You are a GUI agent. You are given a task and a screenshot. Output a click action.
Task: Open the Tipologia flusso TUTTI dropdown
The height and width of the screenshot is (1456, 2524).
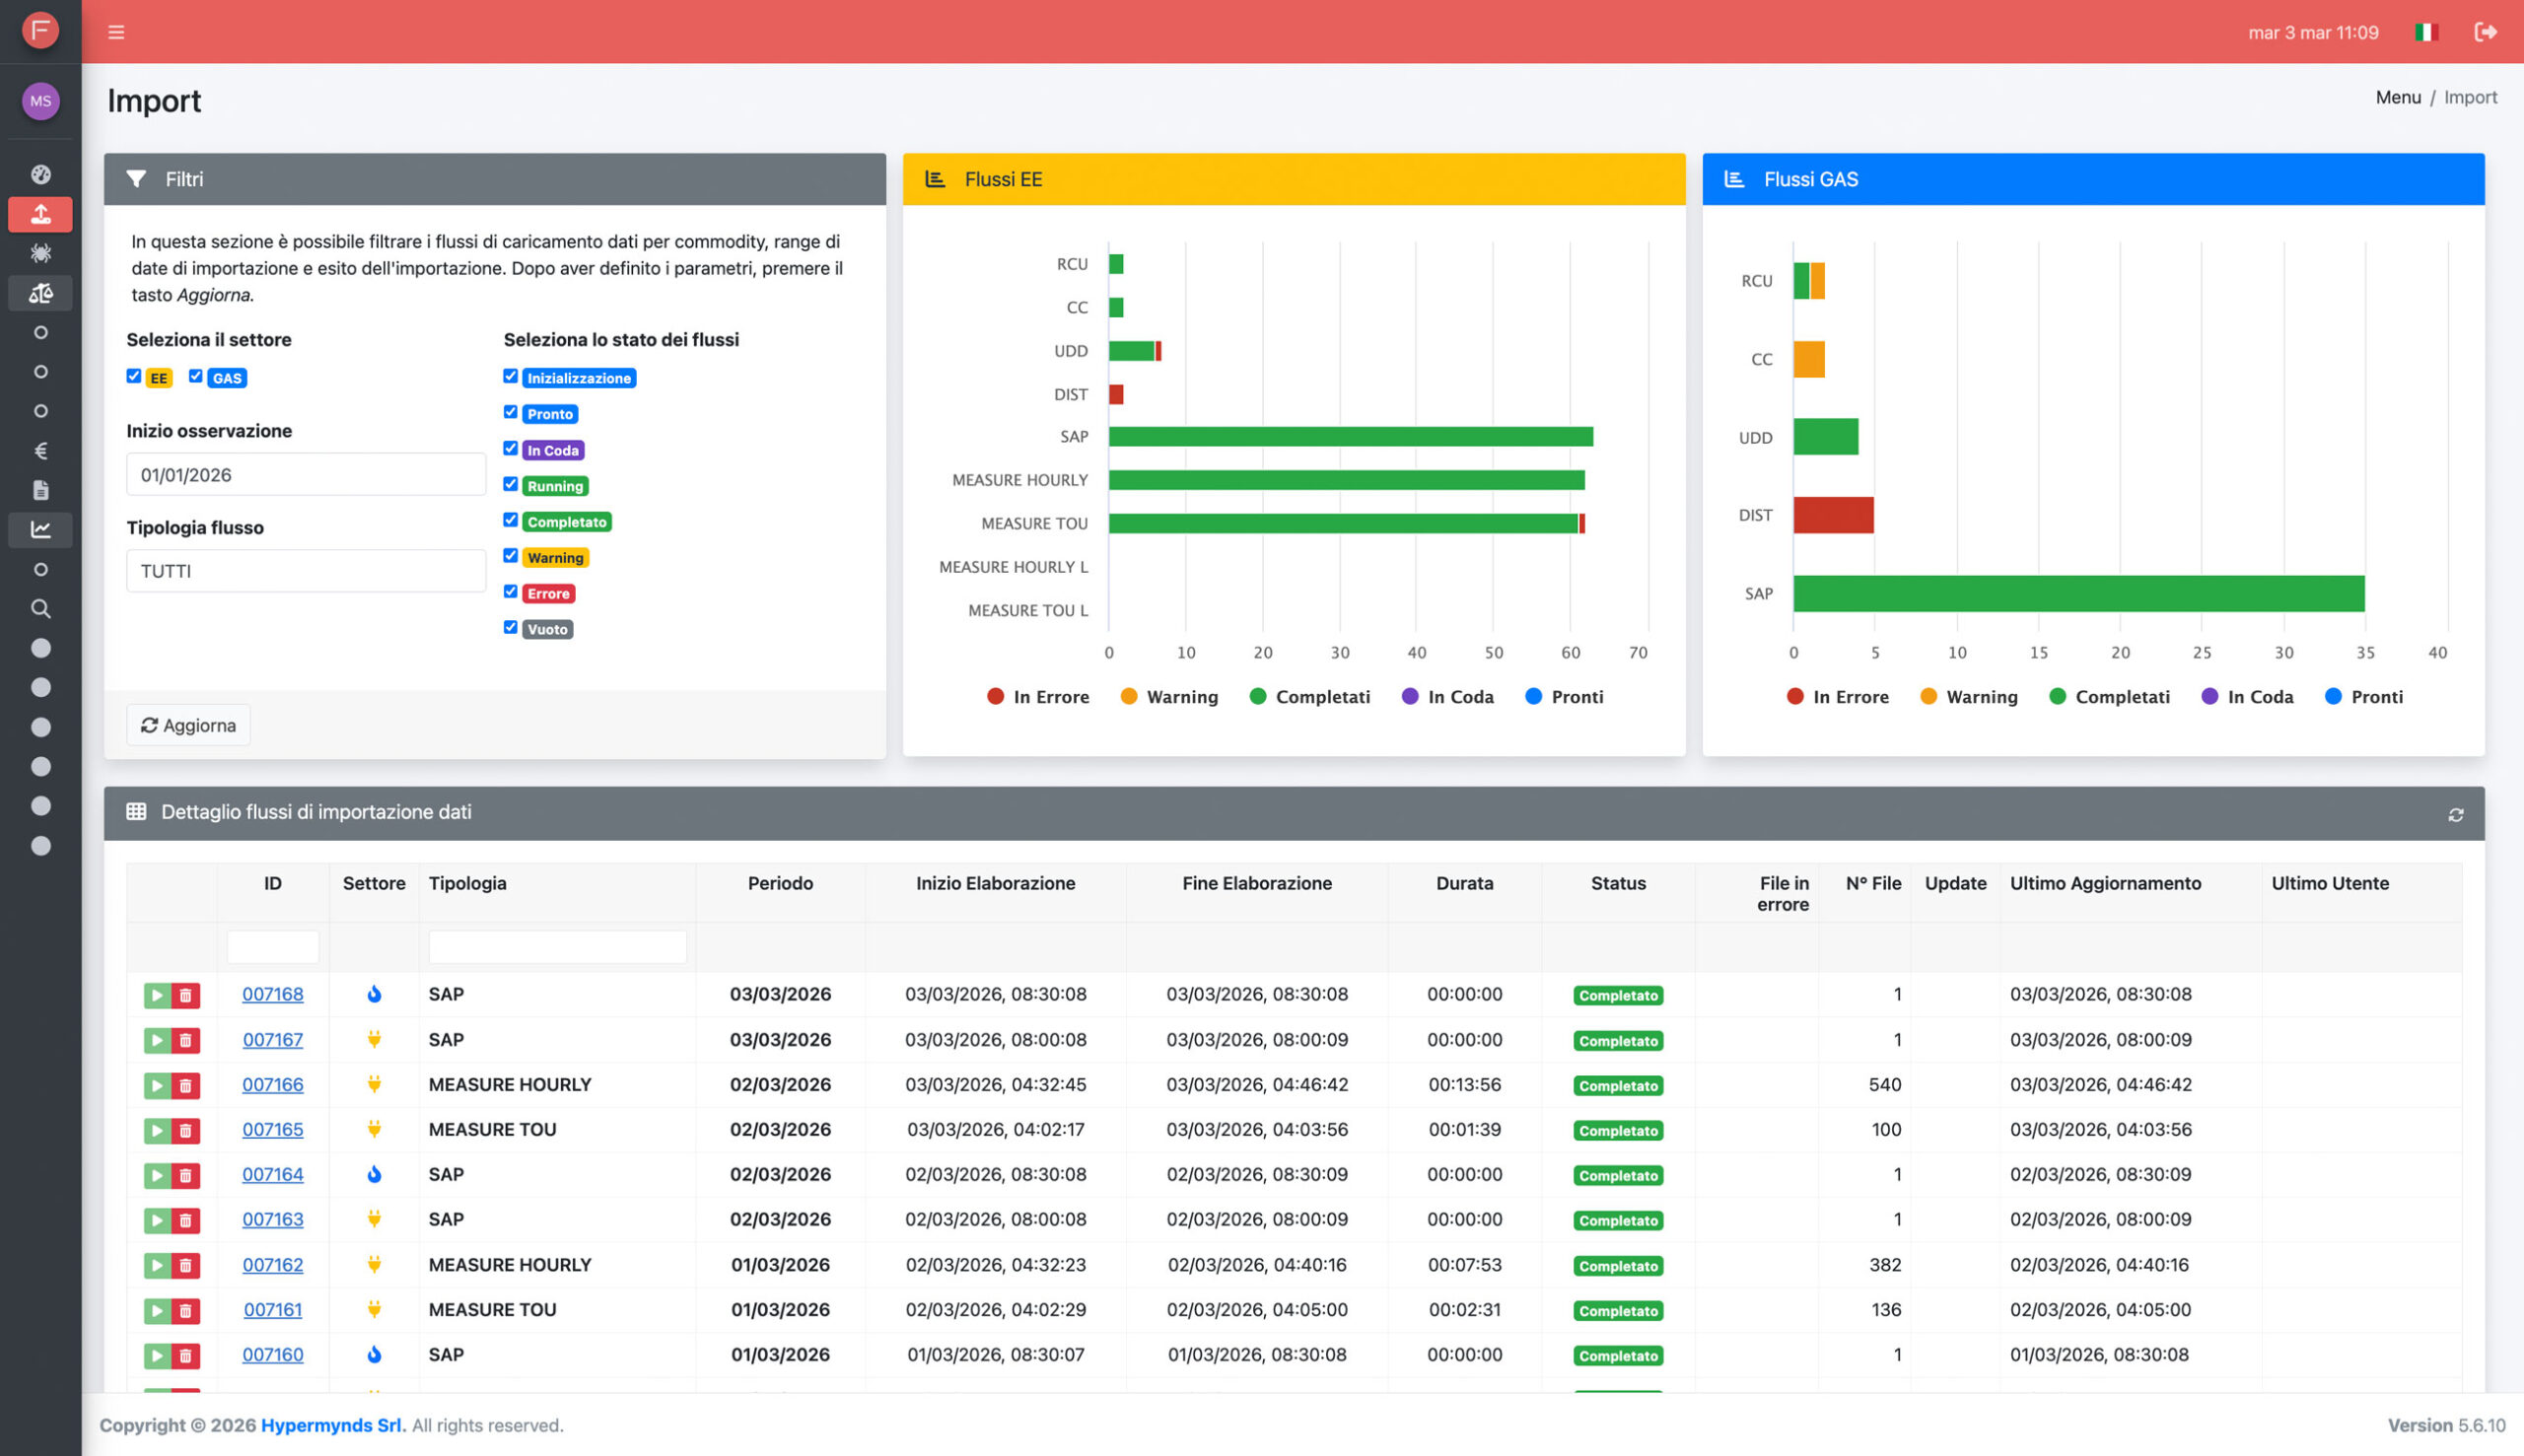pos(306,571)
